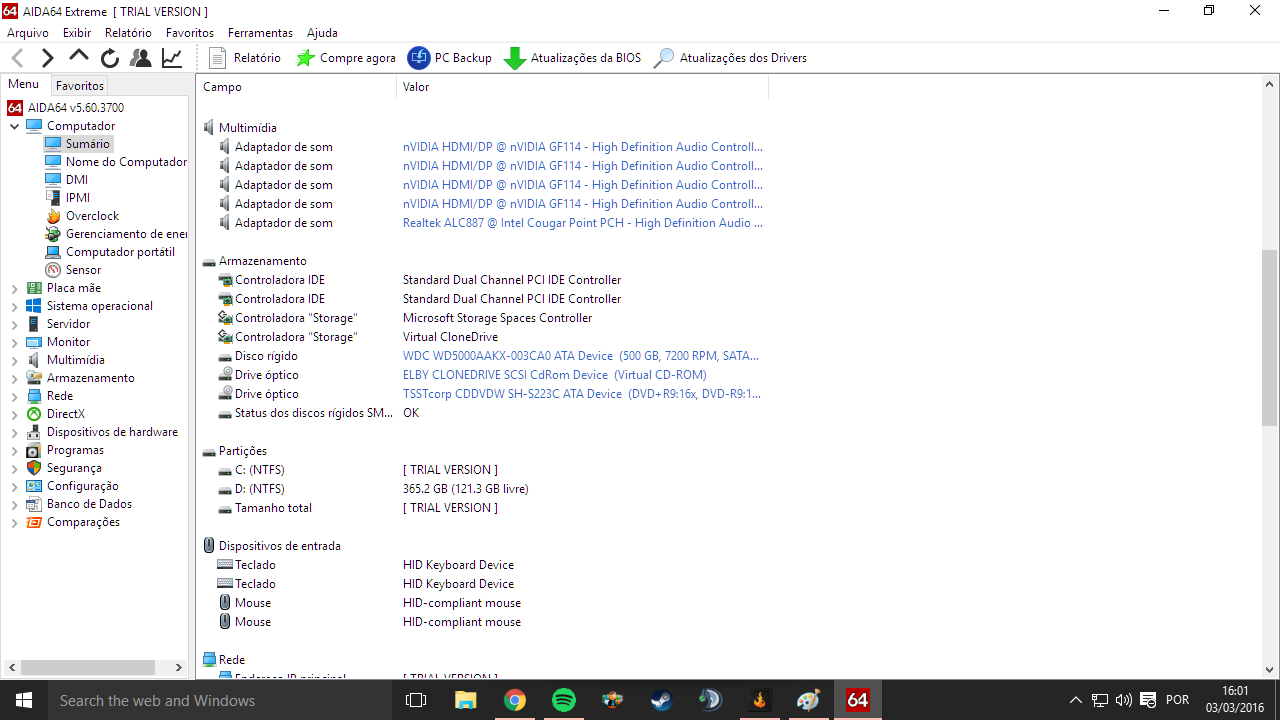Click the Valor column header

click(x=582, y=87)
